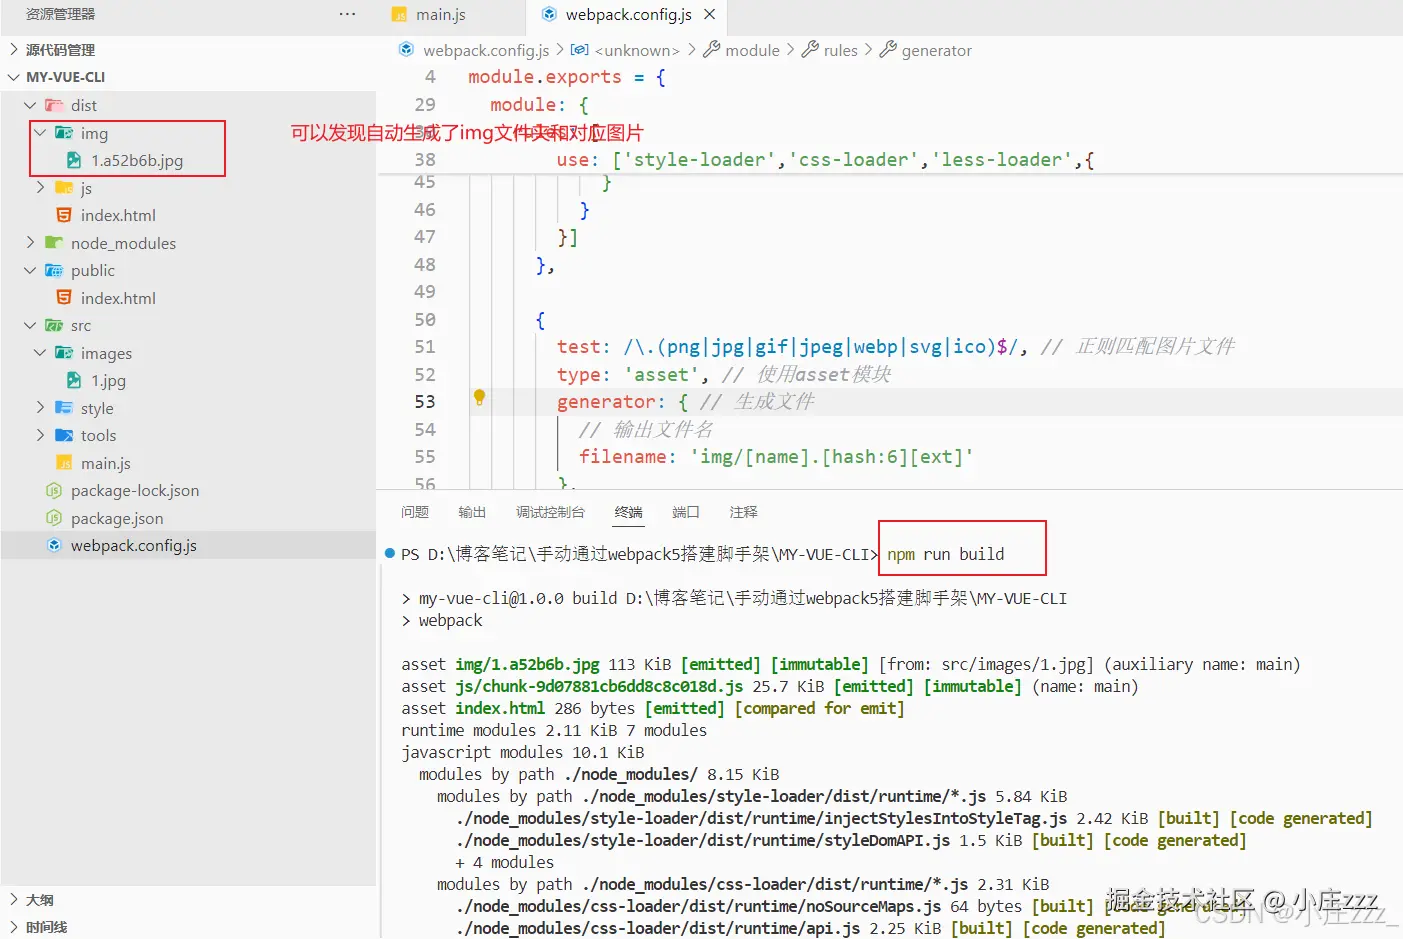The height and width of the screenshot is (939, 1403).
Task: Expand the tools folder chevron
Action: click(x=40, y=435)
